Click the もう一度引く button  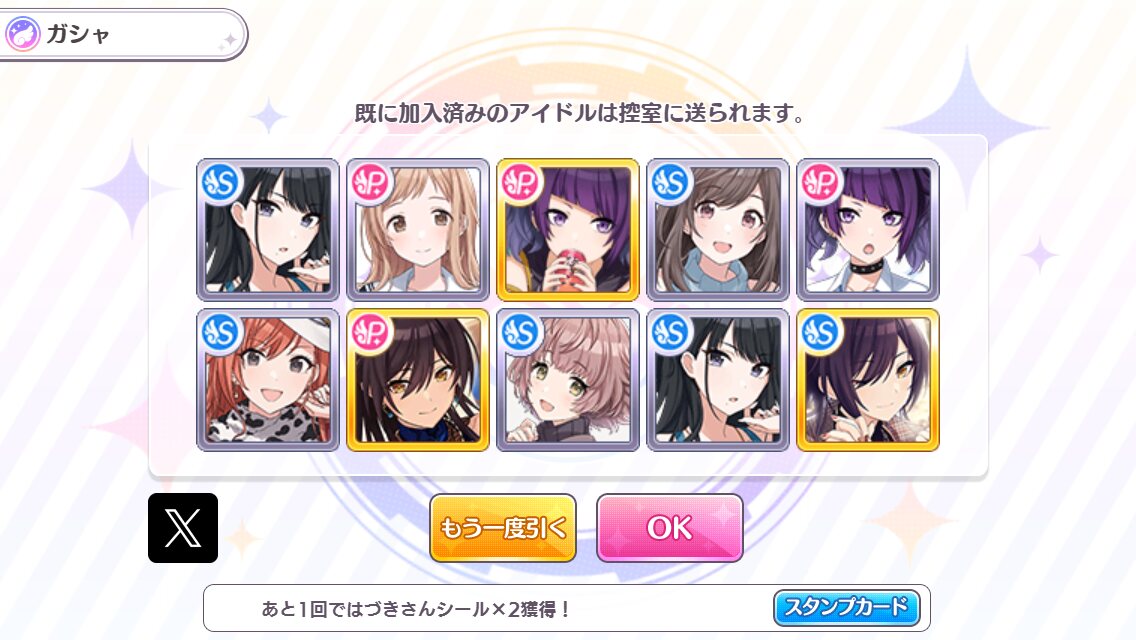click(x=503, y=528)
